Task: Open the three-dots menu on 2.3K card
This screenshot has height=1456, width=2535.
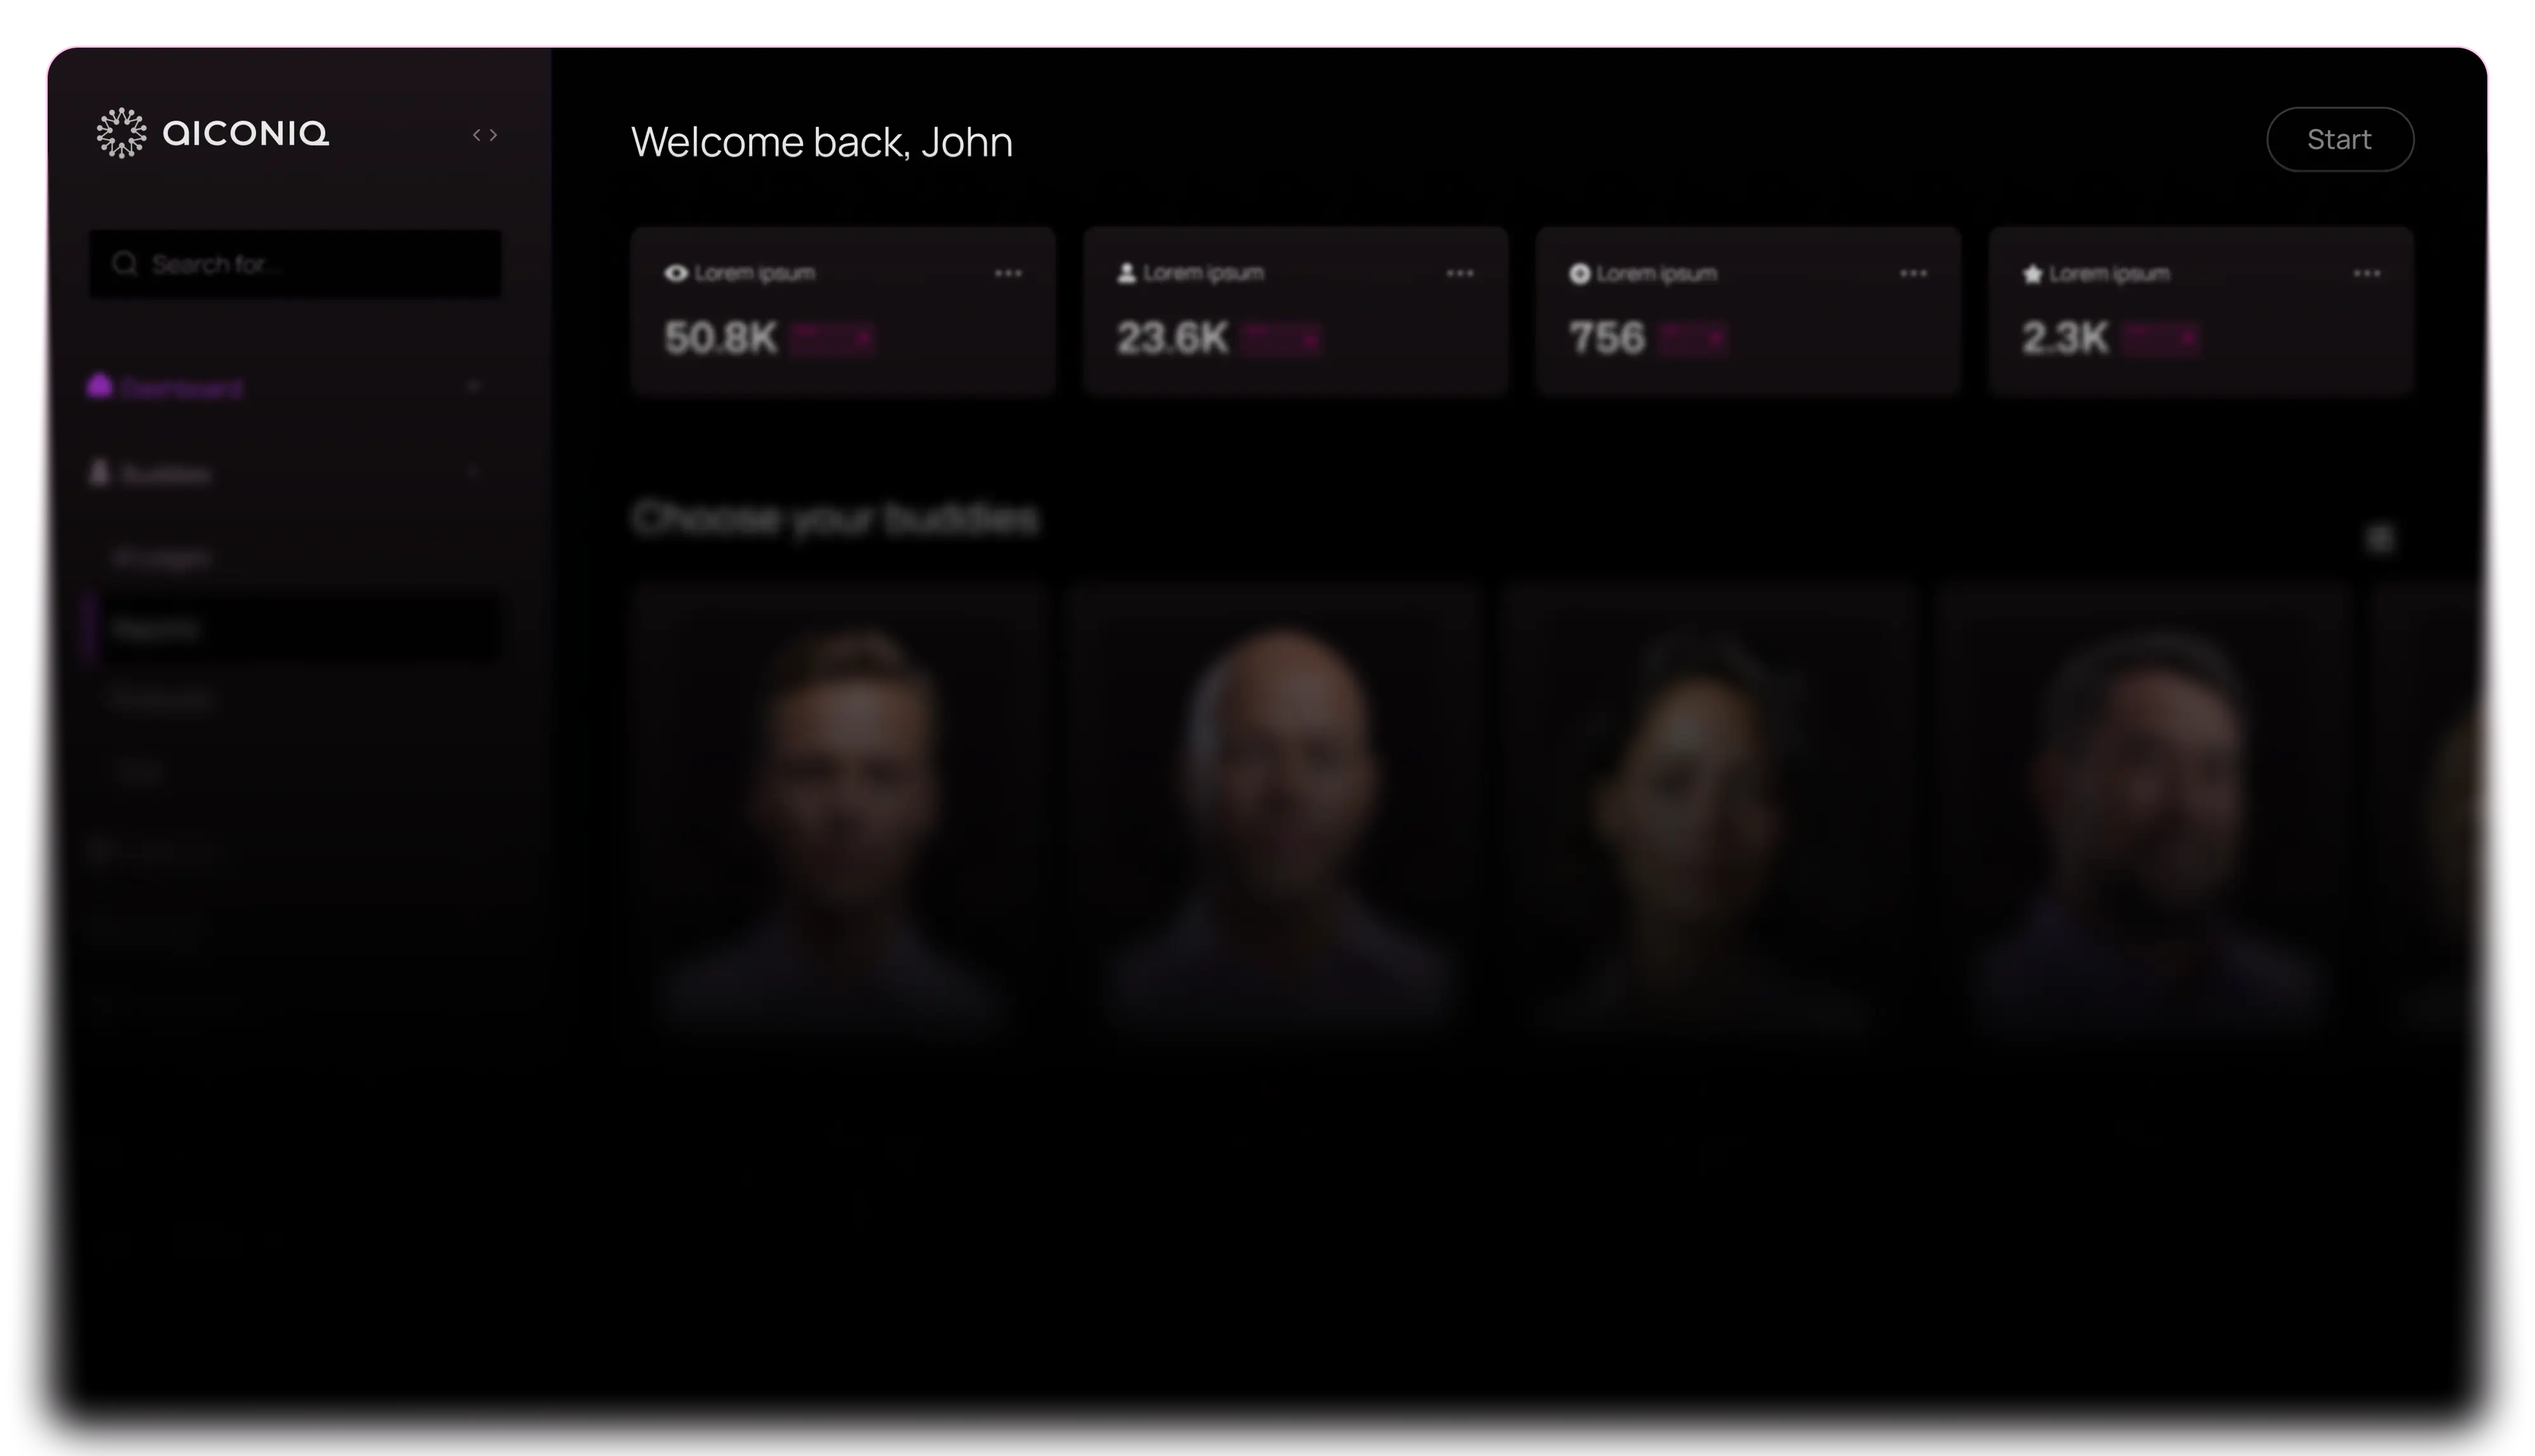Action: click(2367, 273)
